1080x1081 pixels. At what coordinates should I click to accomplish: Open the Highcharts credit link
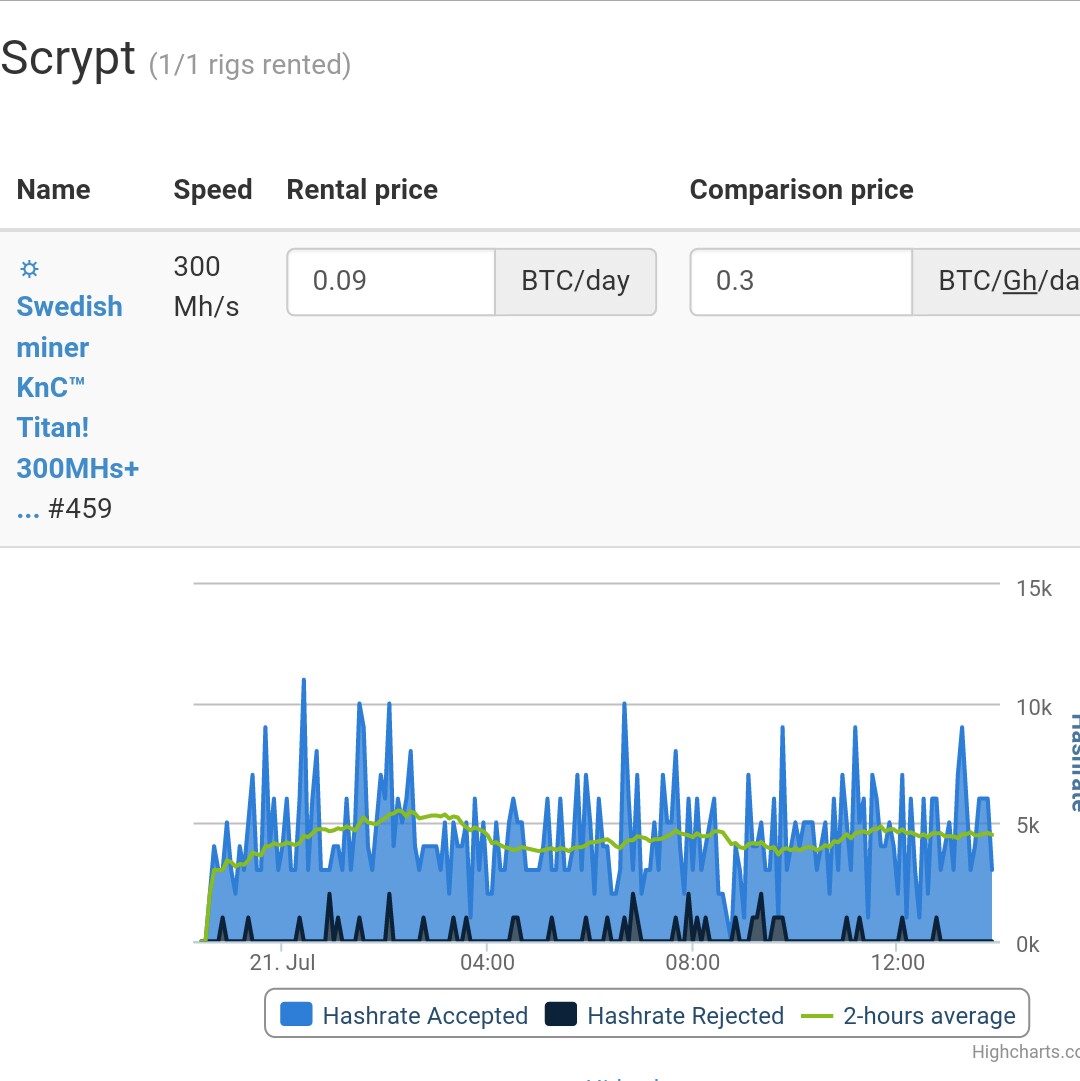pos(1026,1051)
